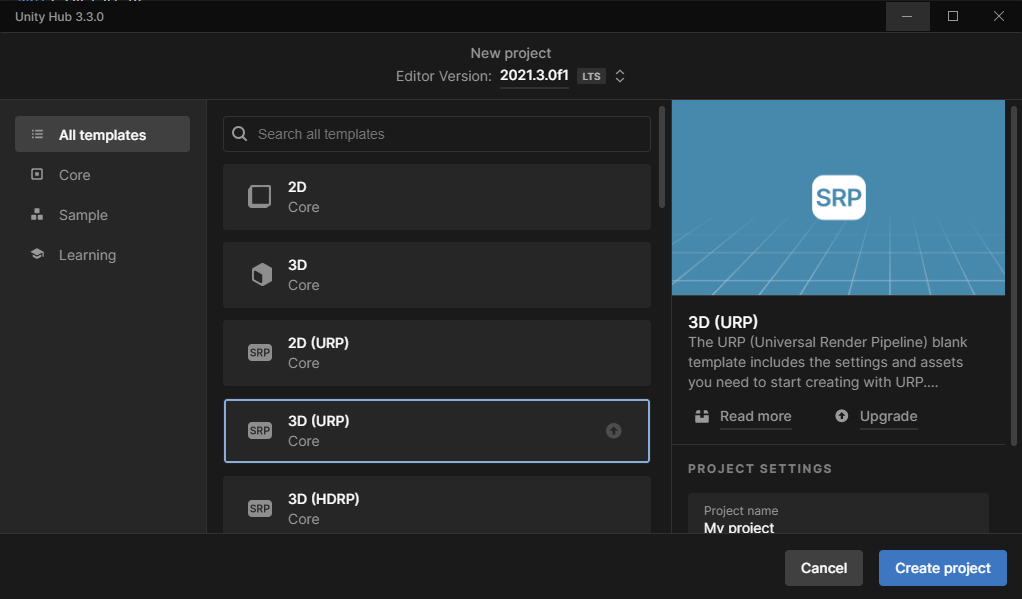Click the package icon next to Read more
The height and width of the screenshot is (599, 1022).
702,416
